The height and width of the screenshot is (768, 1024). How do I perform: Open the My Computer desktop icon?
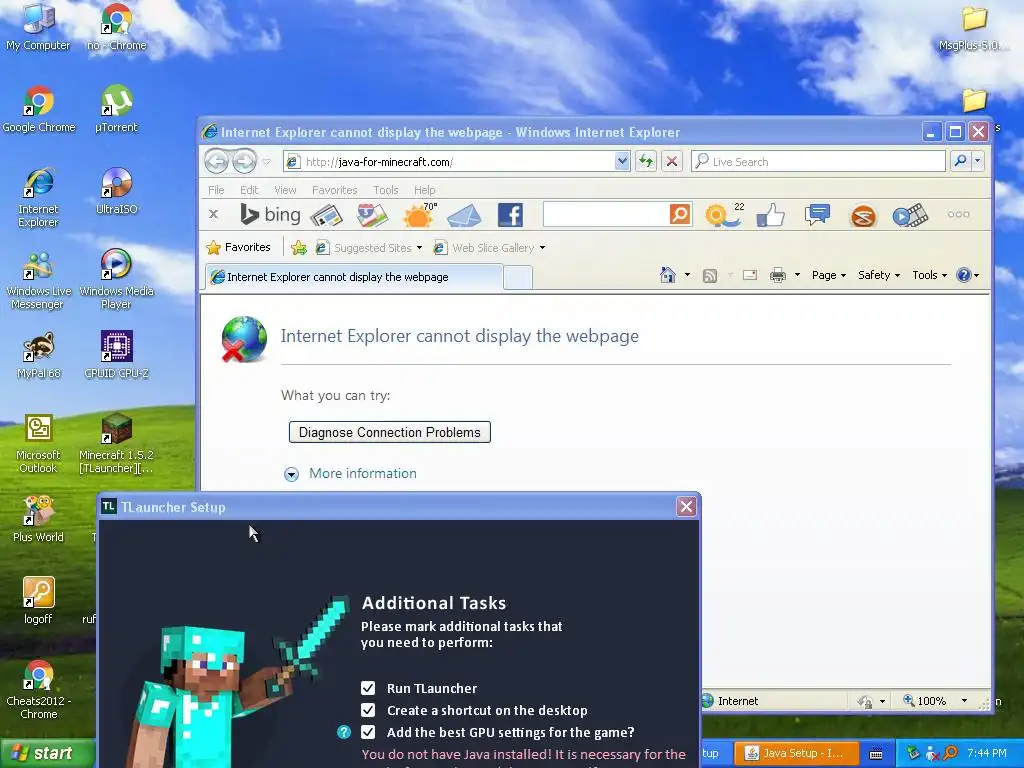click(38, 26)
